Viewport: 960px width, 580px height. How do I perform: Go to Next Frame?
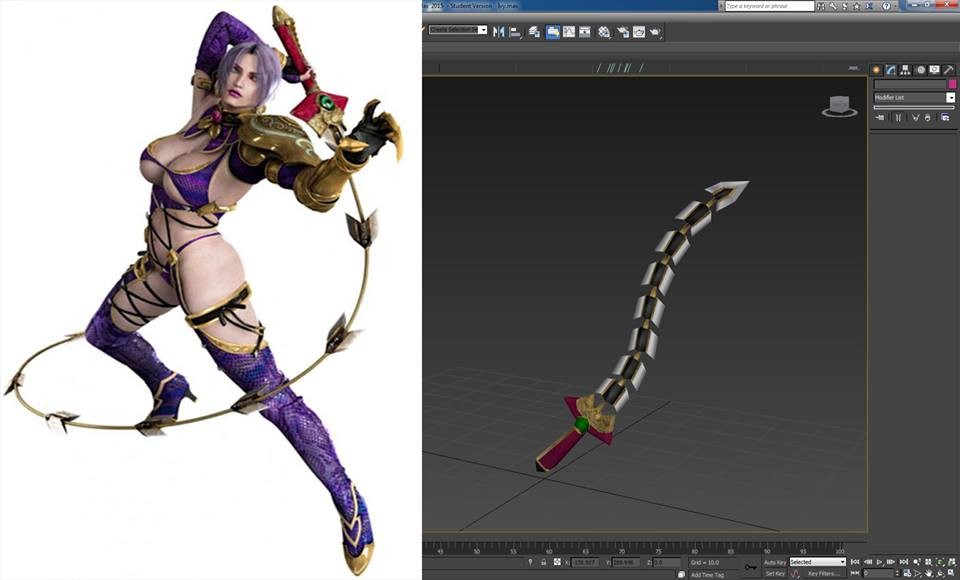pyautogui.click(x=891, y=562)
